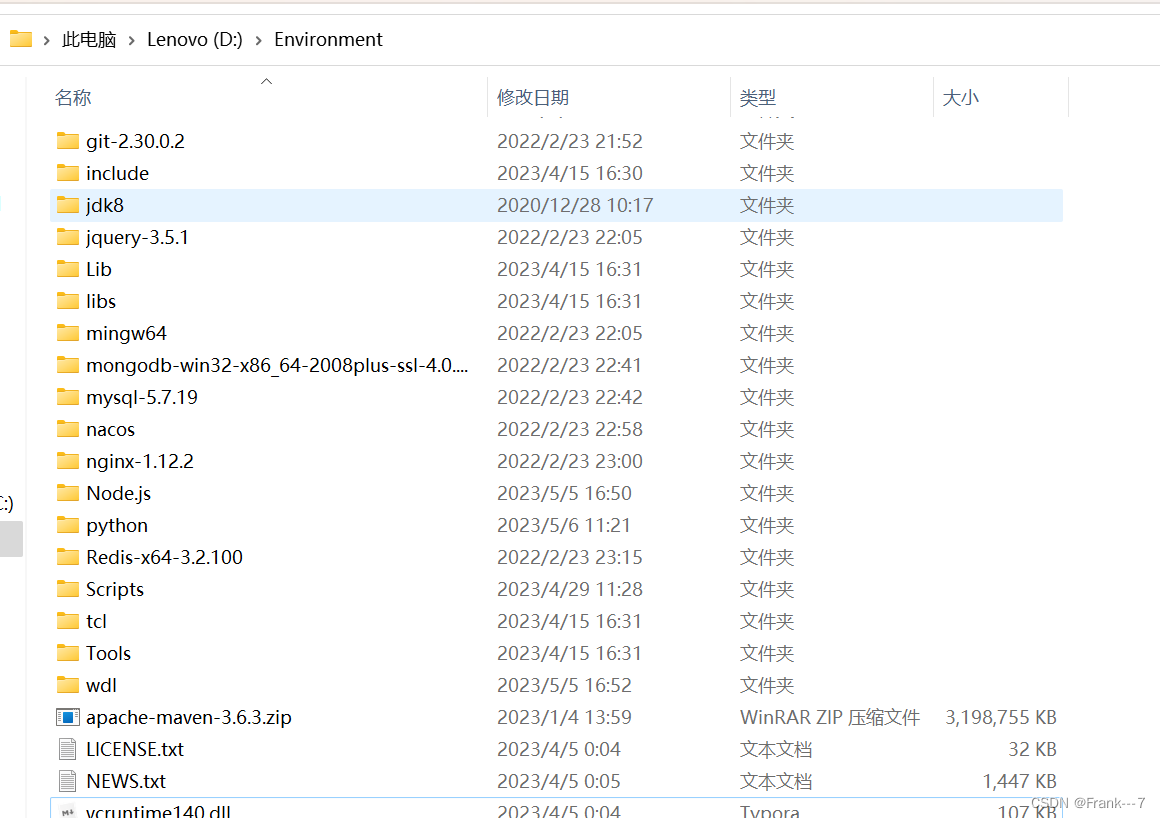Select the LICENSE.txt file name

135,749
